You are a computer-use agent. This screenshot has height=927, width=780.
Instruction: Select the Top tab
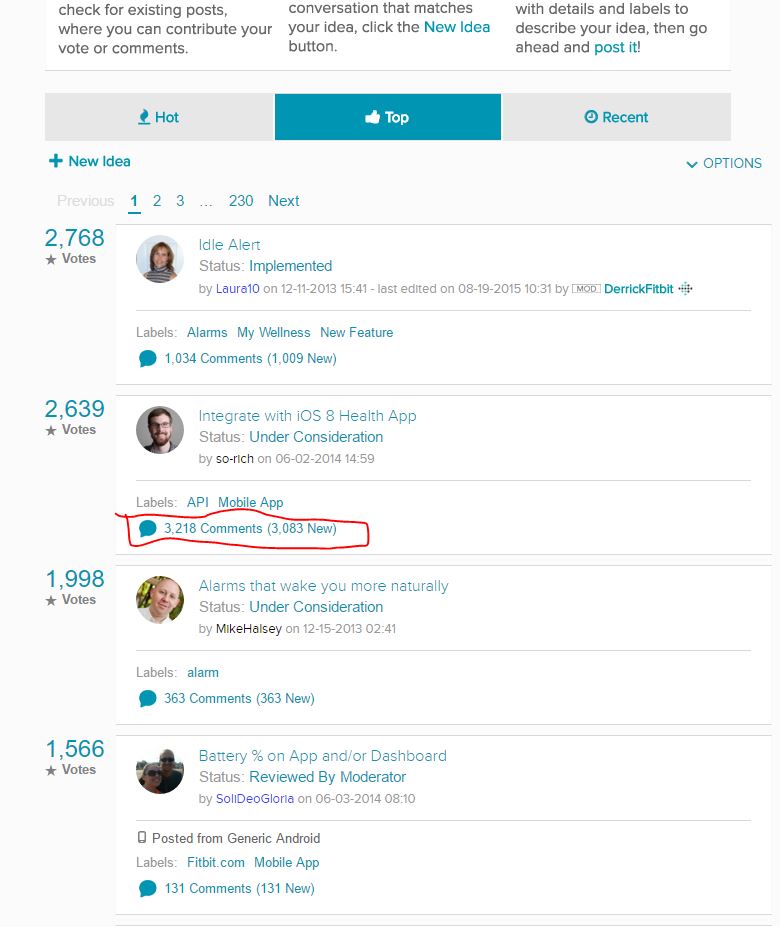click(387, 117)
